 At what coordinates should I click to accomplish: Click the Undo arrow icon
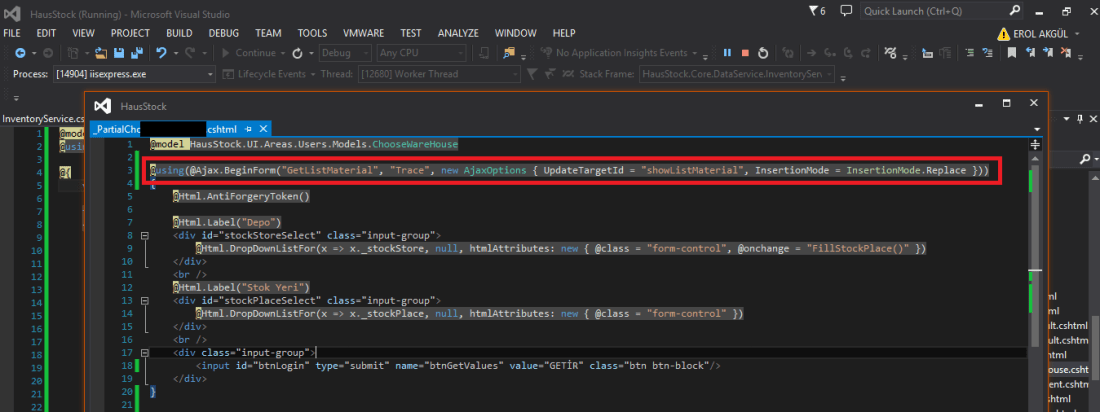coord(161,53)
